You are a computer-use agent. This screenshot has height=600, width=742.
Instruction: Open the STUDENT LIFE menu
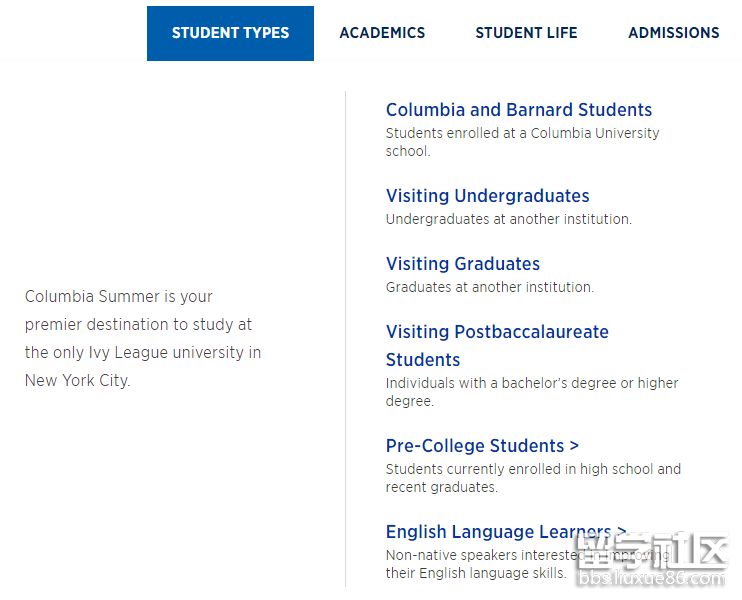click(x=526, y=33)
